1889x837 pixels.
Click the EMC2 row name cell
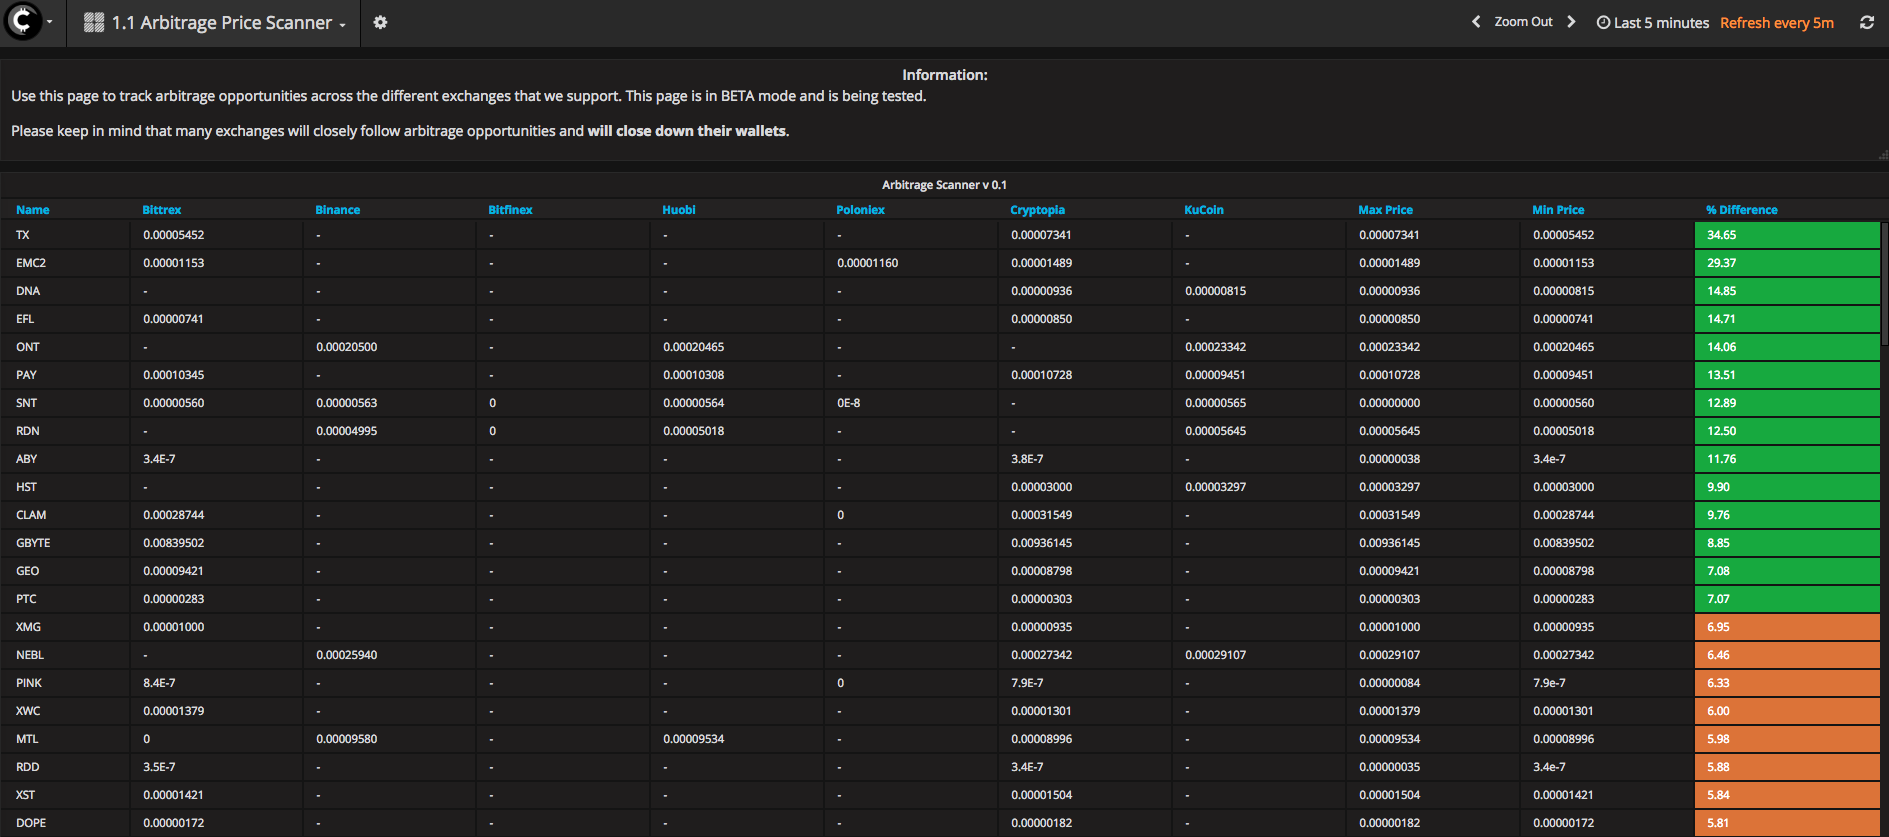(65, 263)
